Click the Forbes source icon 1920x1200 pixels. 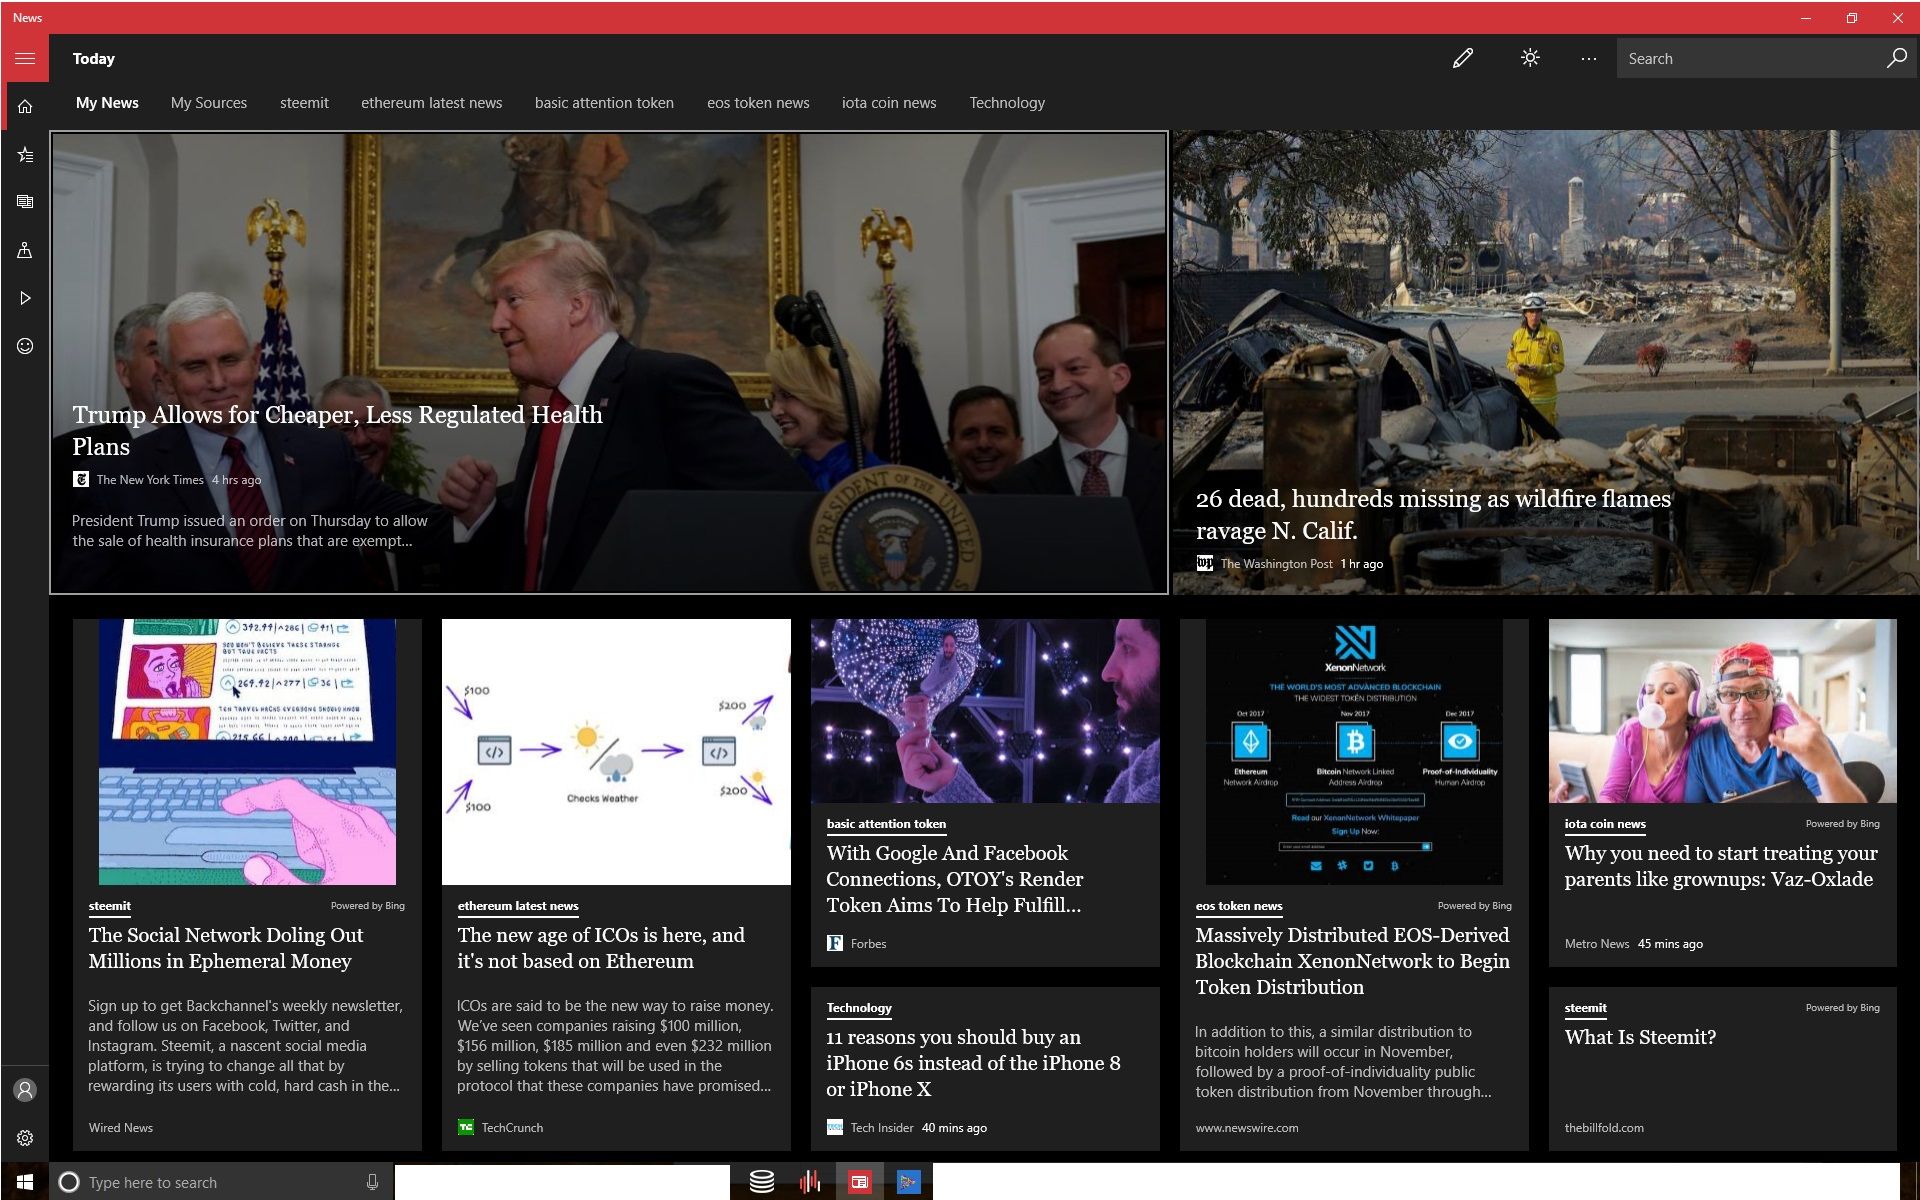835,943
